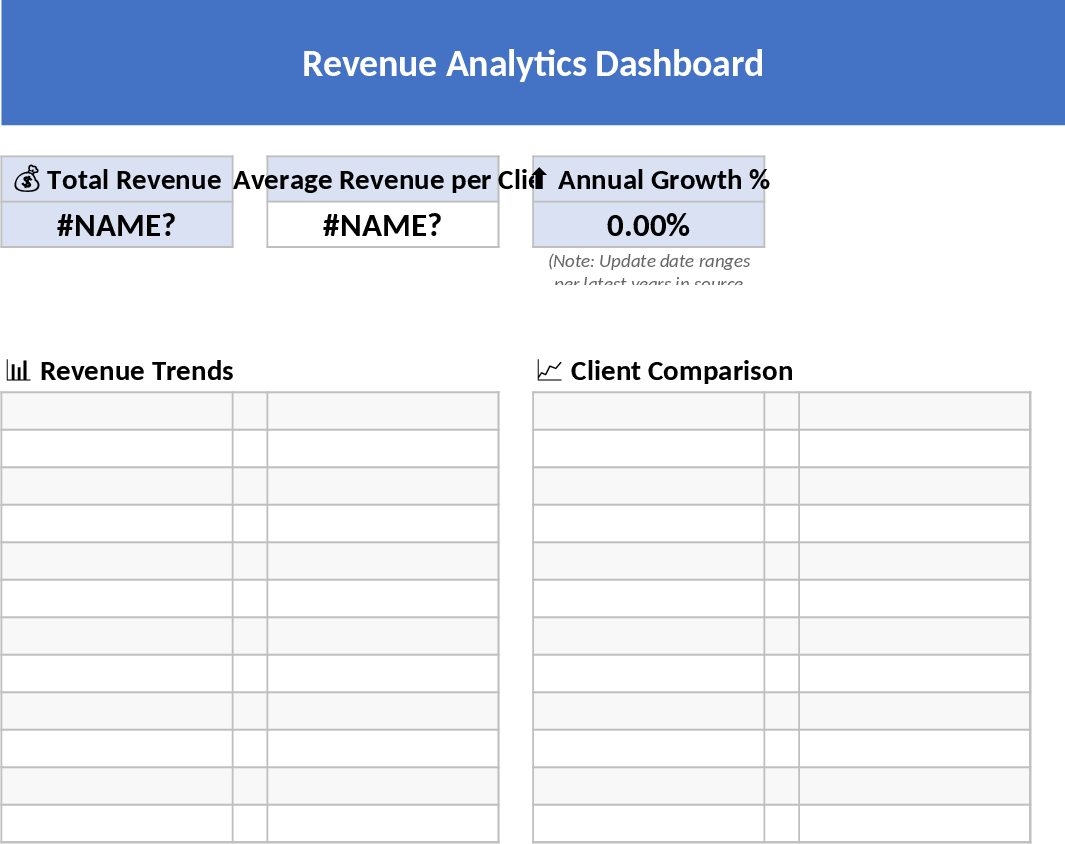Click the bottom row of the Client Comparison table

648,823
